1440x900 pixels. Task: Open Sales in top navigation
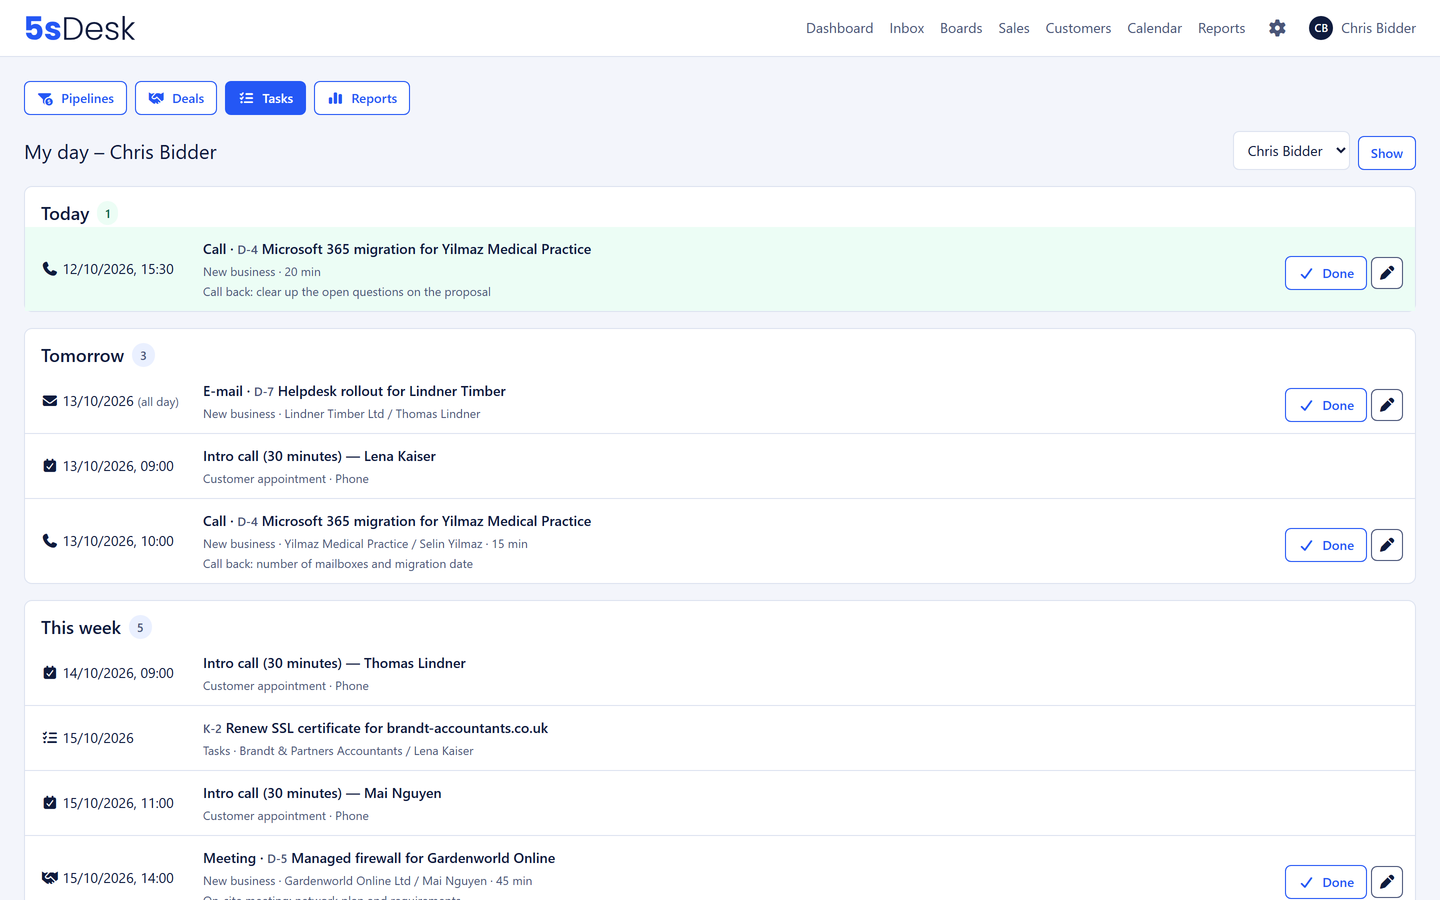1013,28
